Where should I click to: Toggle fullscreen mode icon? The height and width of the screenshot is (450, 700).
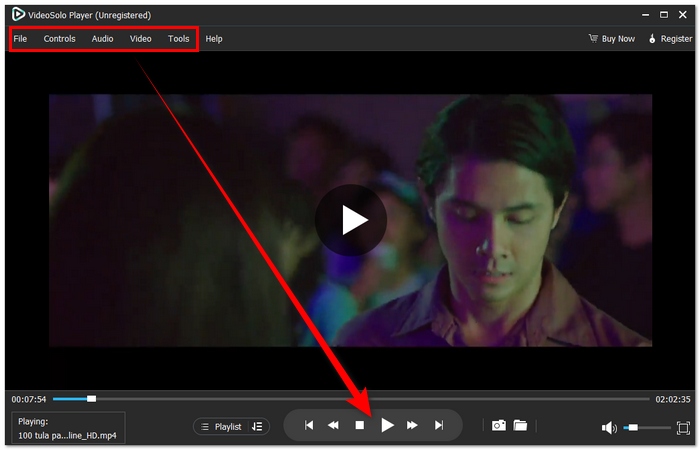coord(683,428)
